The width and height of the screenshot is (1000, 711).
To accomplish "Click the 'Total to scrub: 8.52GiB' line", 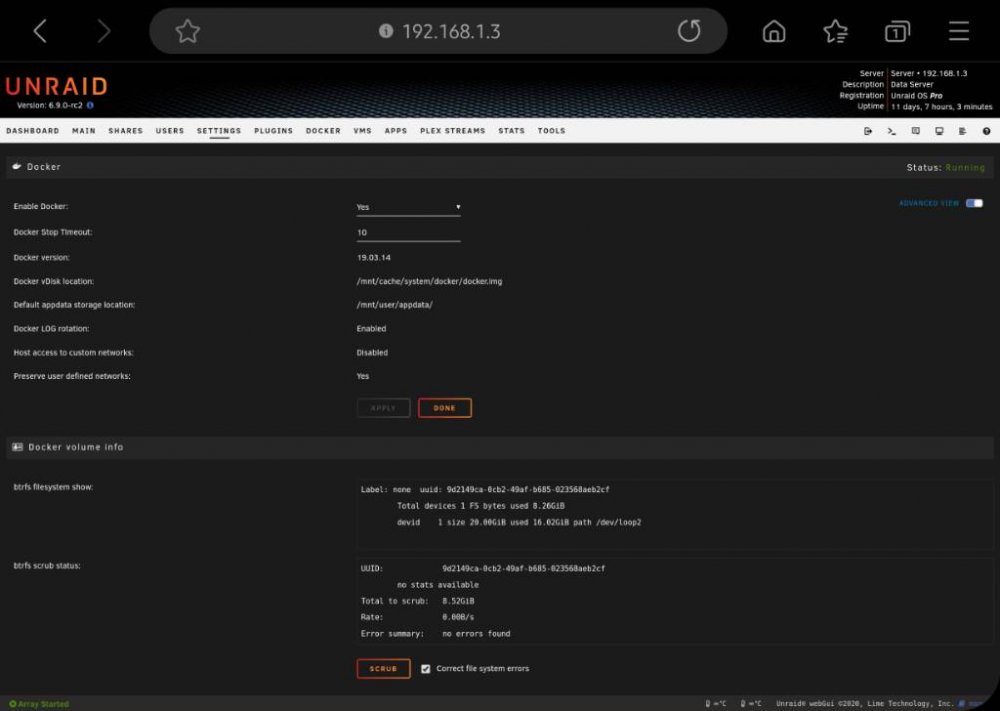I will 418,601.
